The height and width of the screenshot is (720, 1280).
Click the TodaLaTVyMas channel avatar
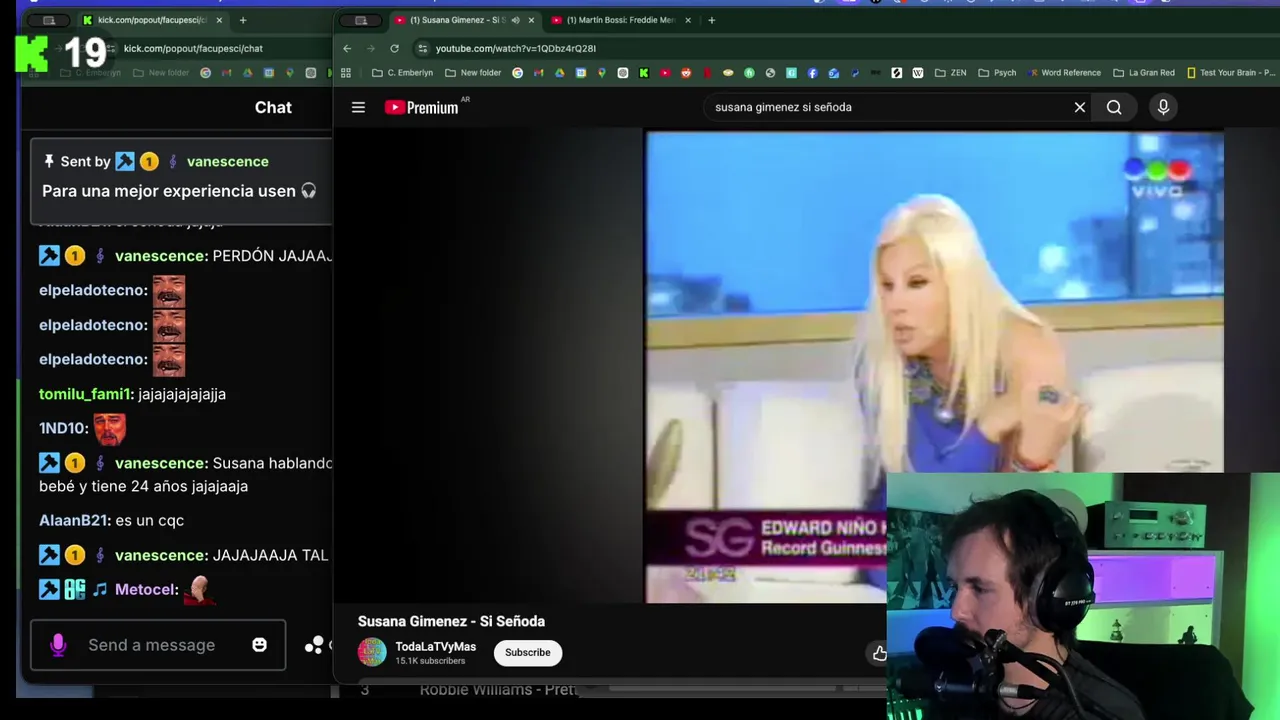tap(372, 652)
